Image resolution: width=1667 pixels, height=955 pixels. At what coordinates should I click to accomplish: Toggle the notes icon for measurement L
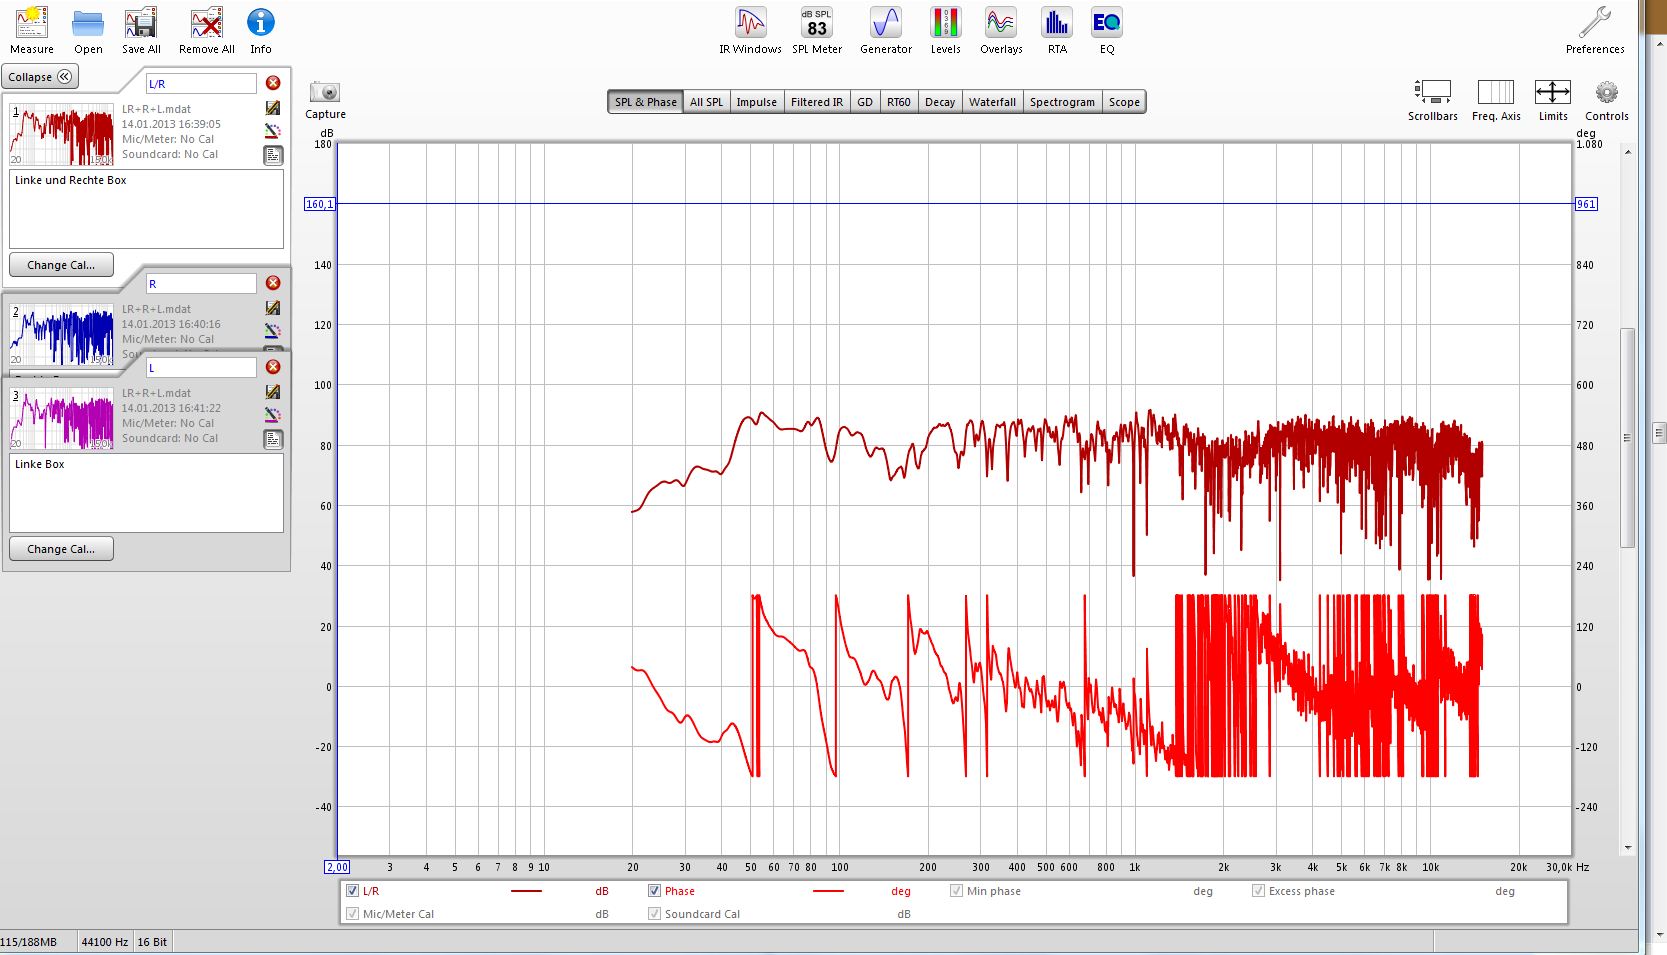pos(273,439)
